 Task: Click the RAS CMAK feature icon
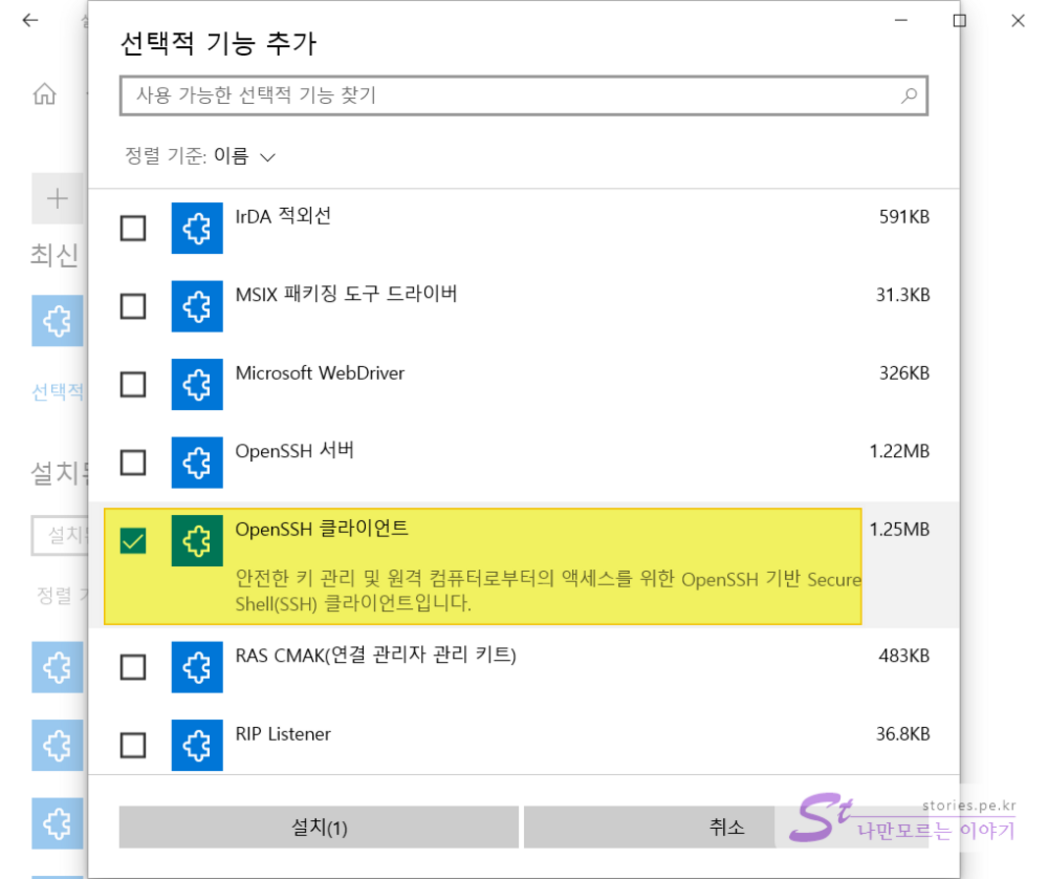click(196, 667)
